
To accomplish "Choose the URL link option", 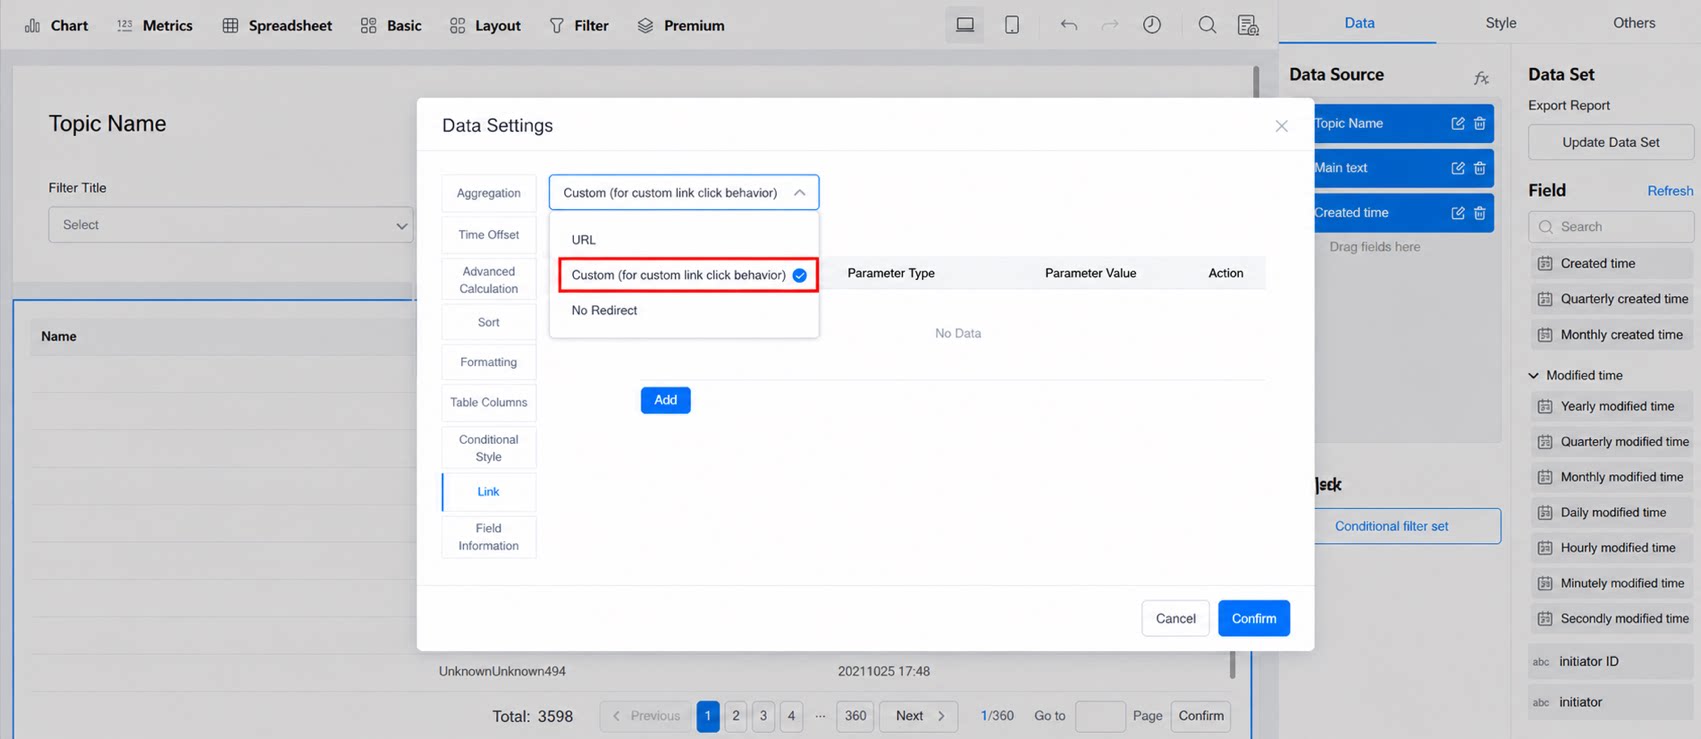I will pyautogui.click(x=583, y=240).
